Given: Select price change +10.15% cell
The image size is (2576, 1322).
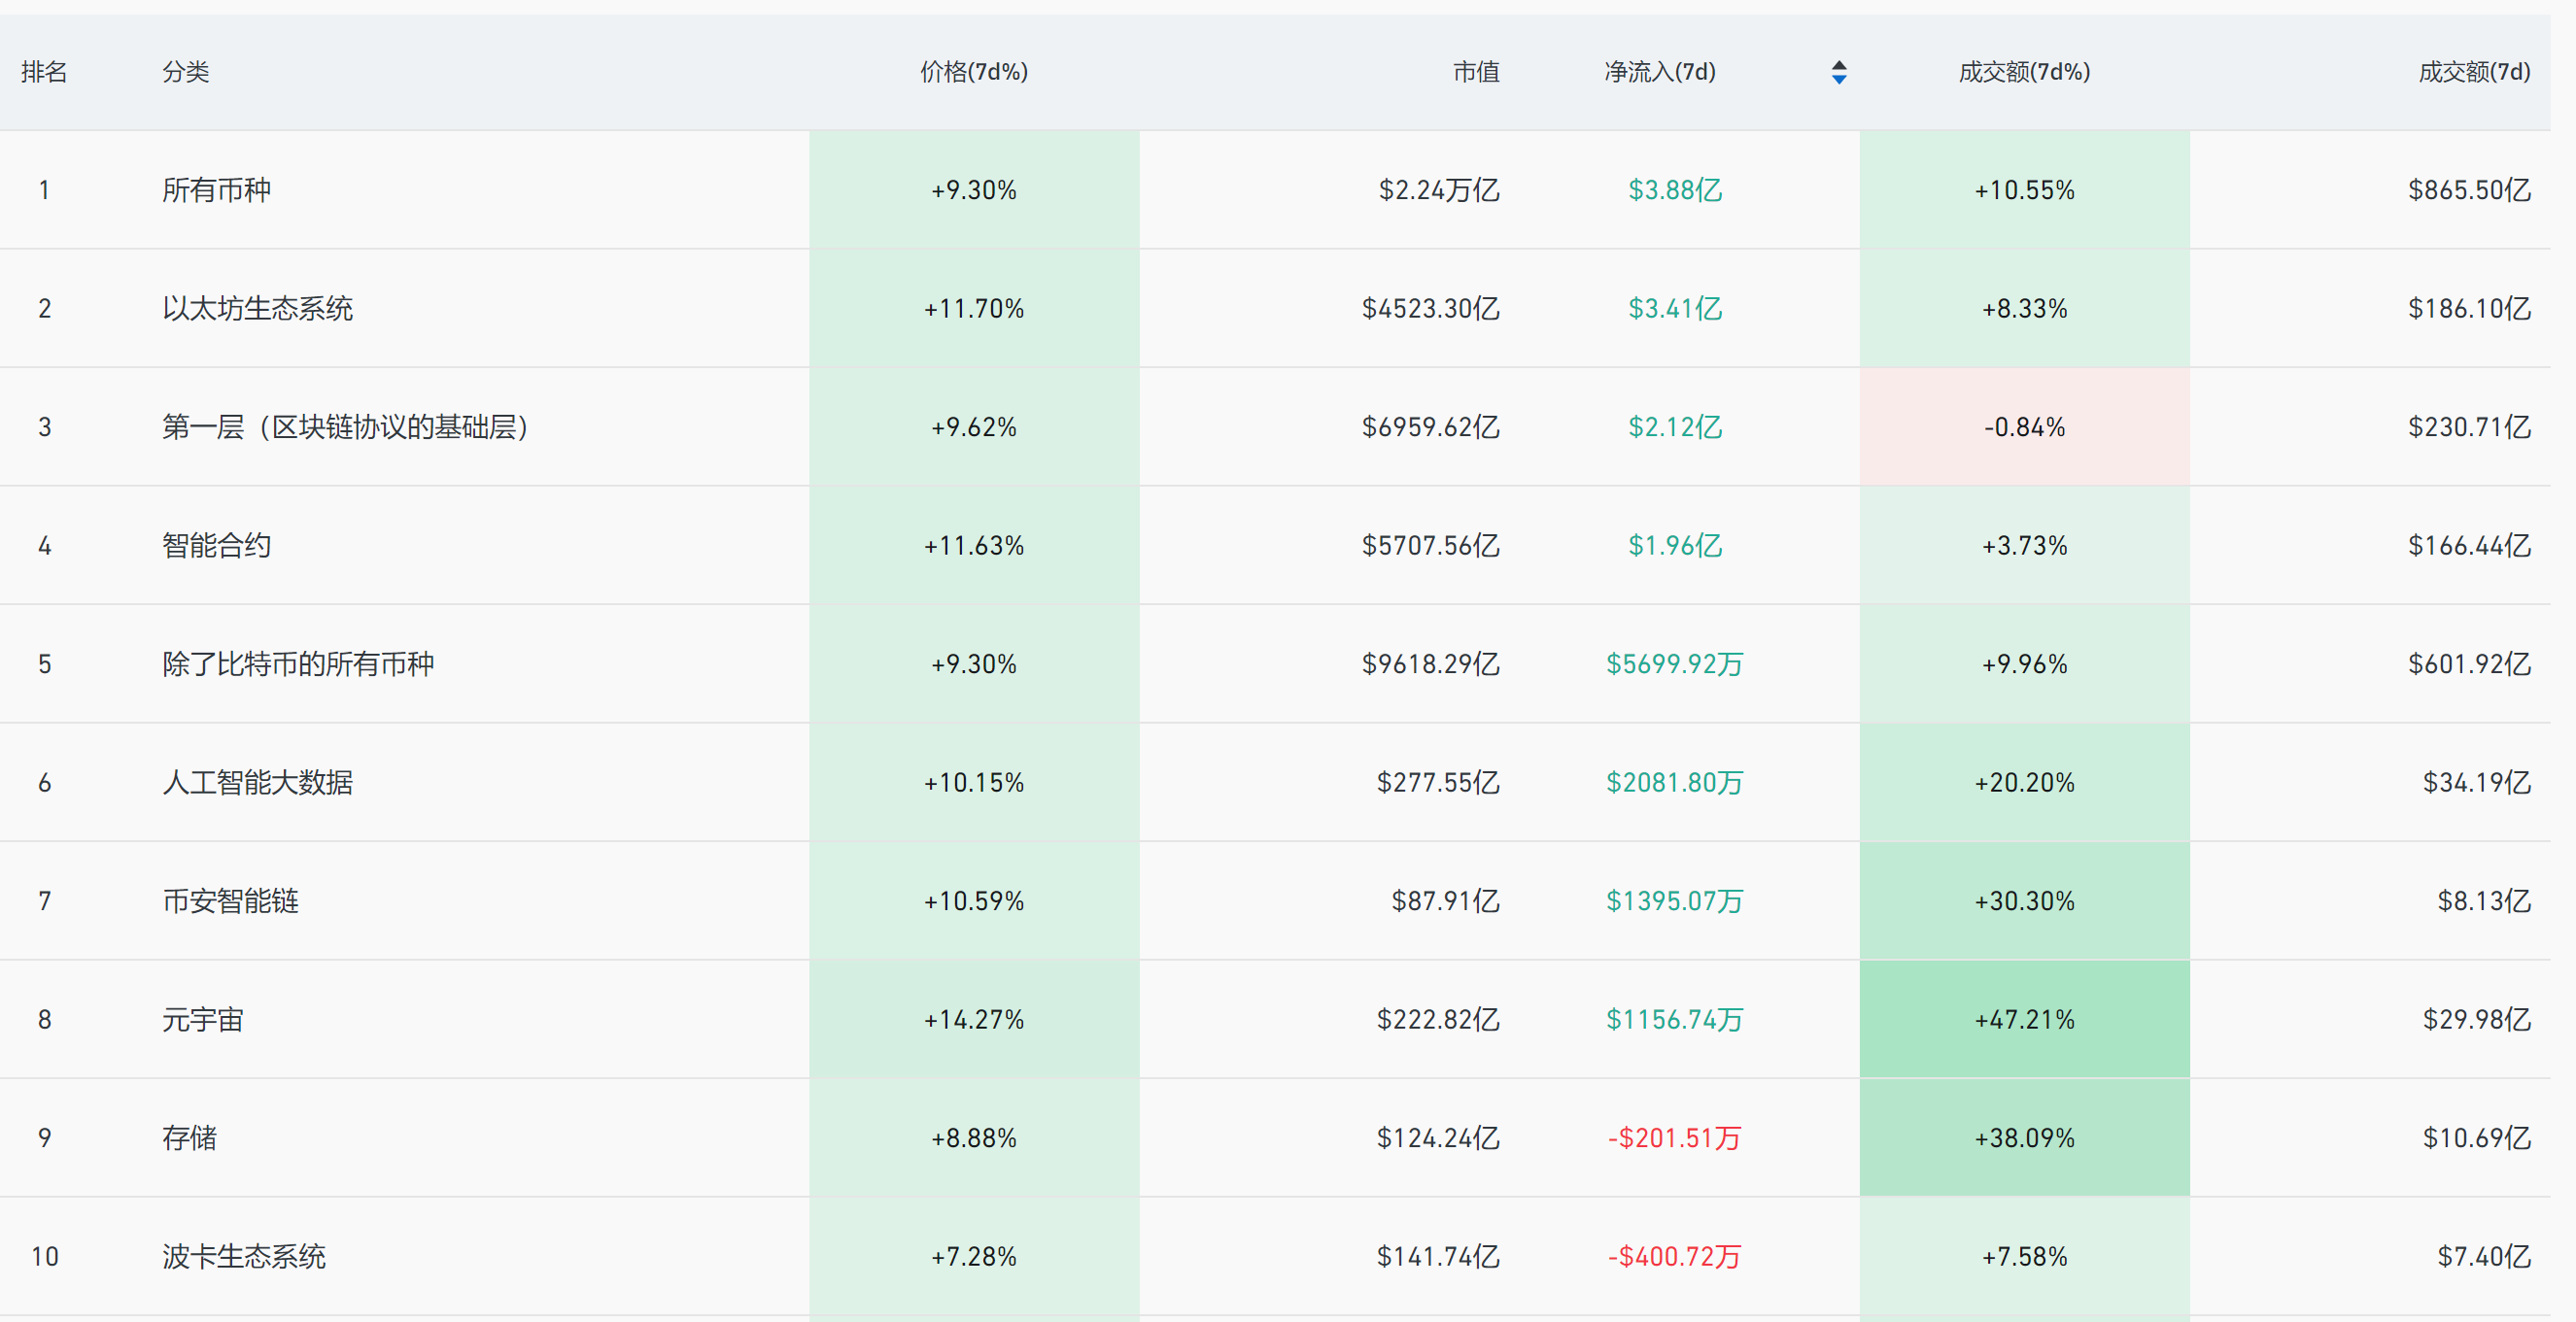Looking at the screenshot, I should pos(974,782).
